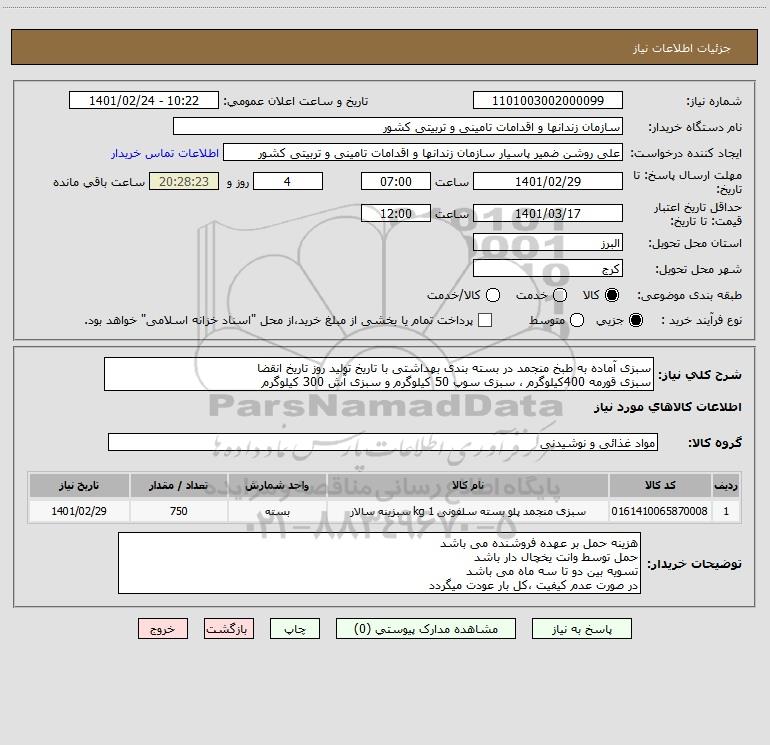The image size is (770, 745).
Task: Click the تعداد / مقدار column header
Action: pyautogui.click(x=178, y=485)
